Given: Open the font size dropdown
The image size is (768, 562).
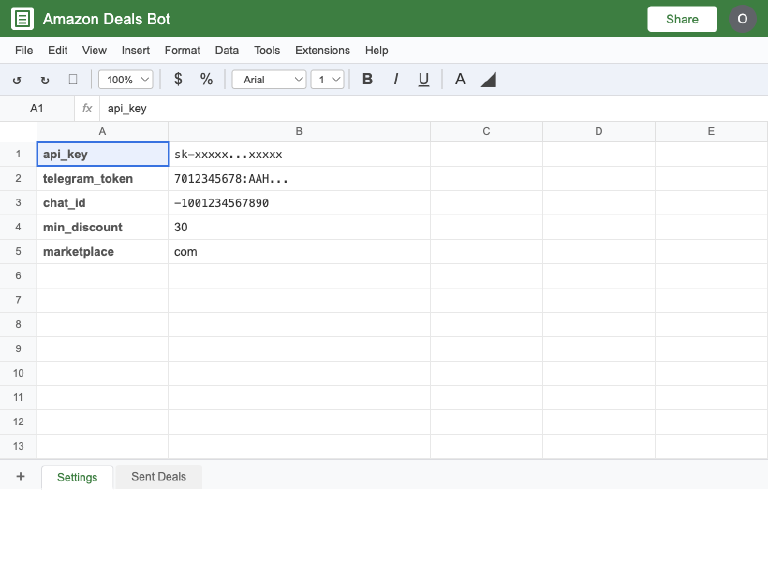Looking at the screenshot, I should [328, 79].
